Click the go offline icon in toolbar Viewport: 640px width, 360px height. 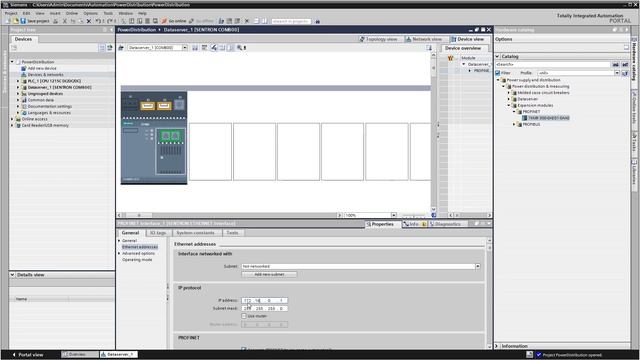tap(191, 21)
